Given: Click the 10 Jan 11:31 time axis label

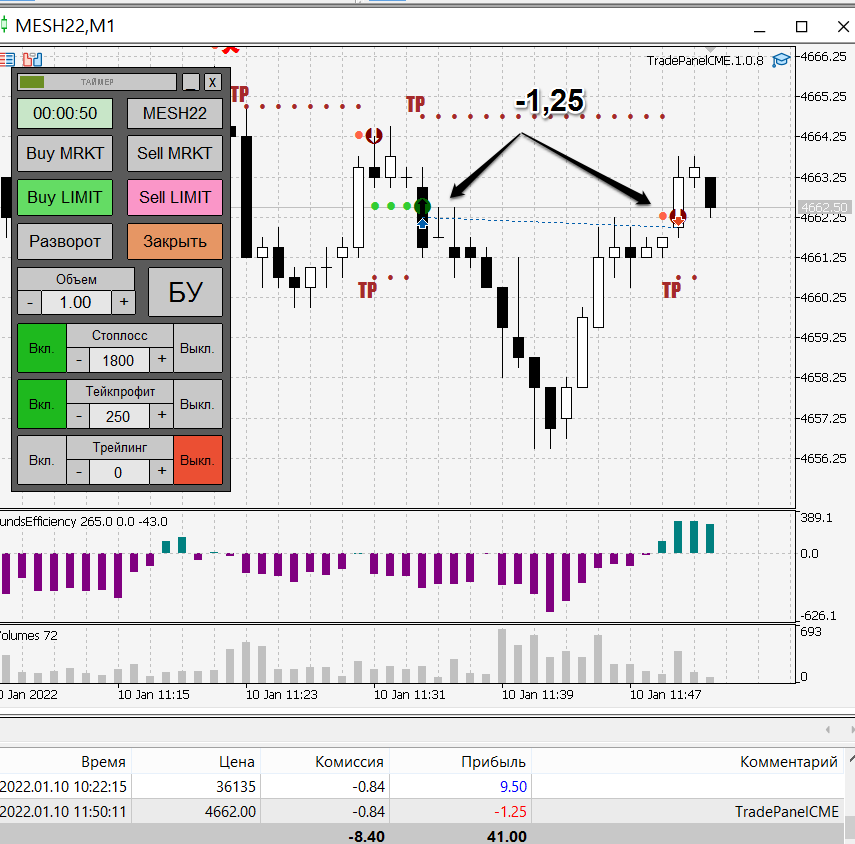Looking at the screenshot, I should click(410, 695).
